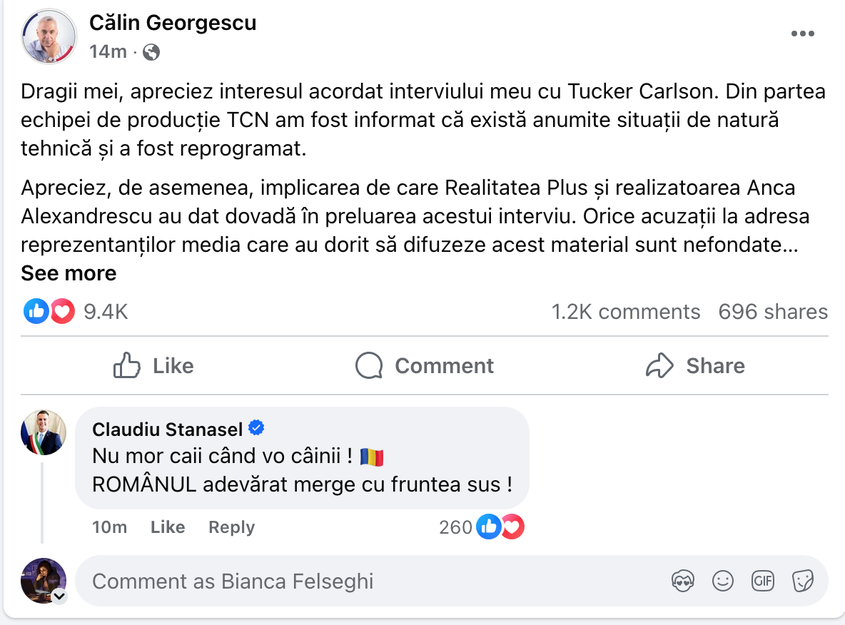This screenshot has height=625, width=845.
Task: Open Călin Georgescu's profile picture
Action: coord(48,36)
